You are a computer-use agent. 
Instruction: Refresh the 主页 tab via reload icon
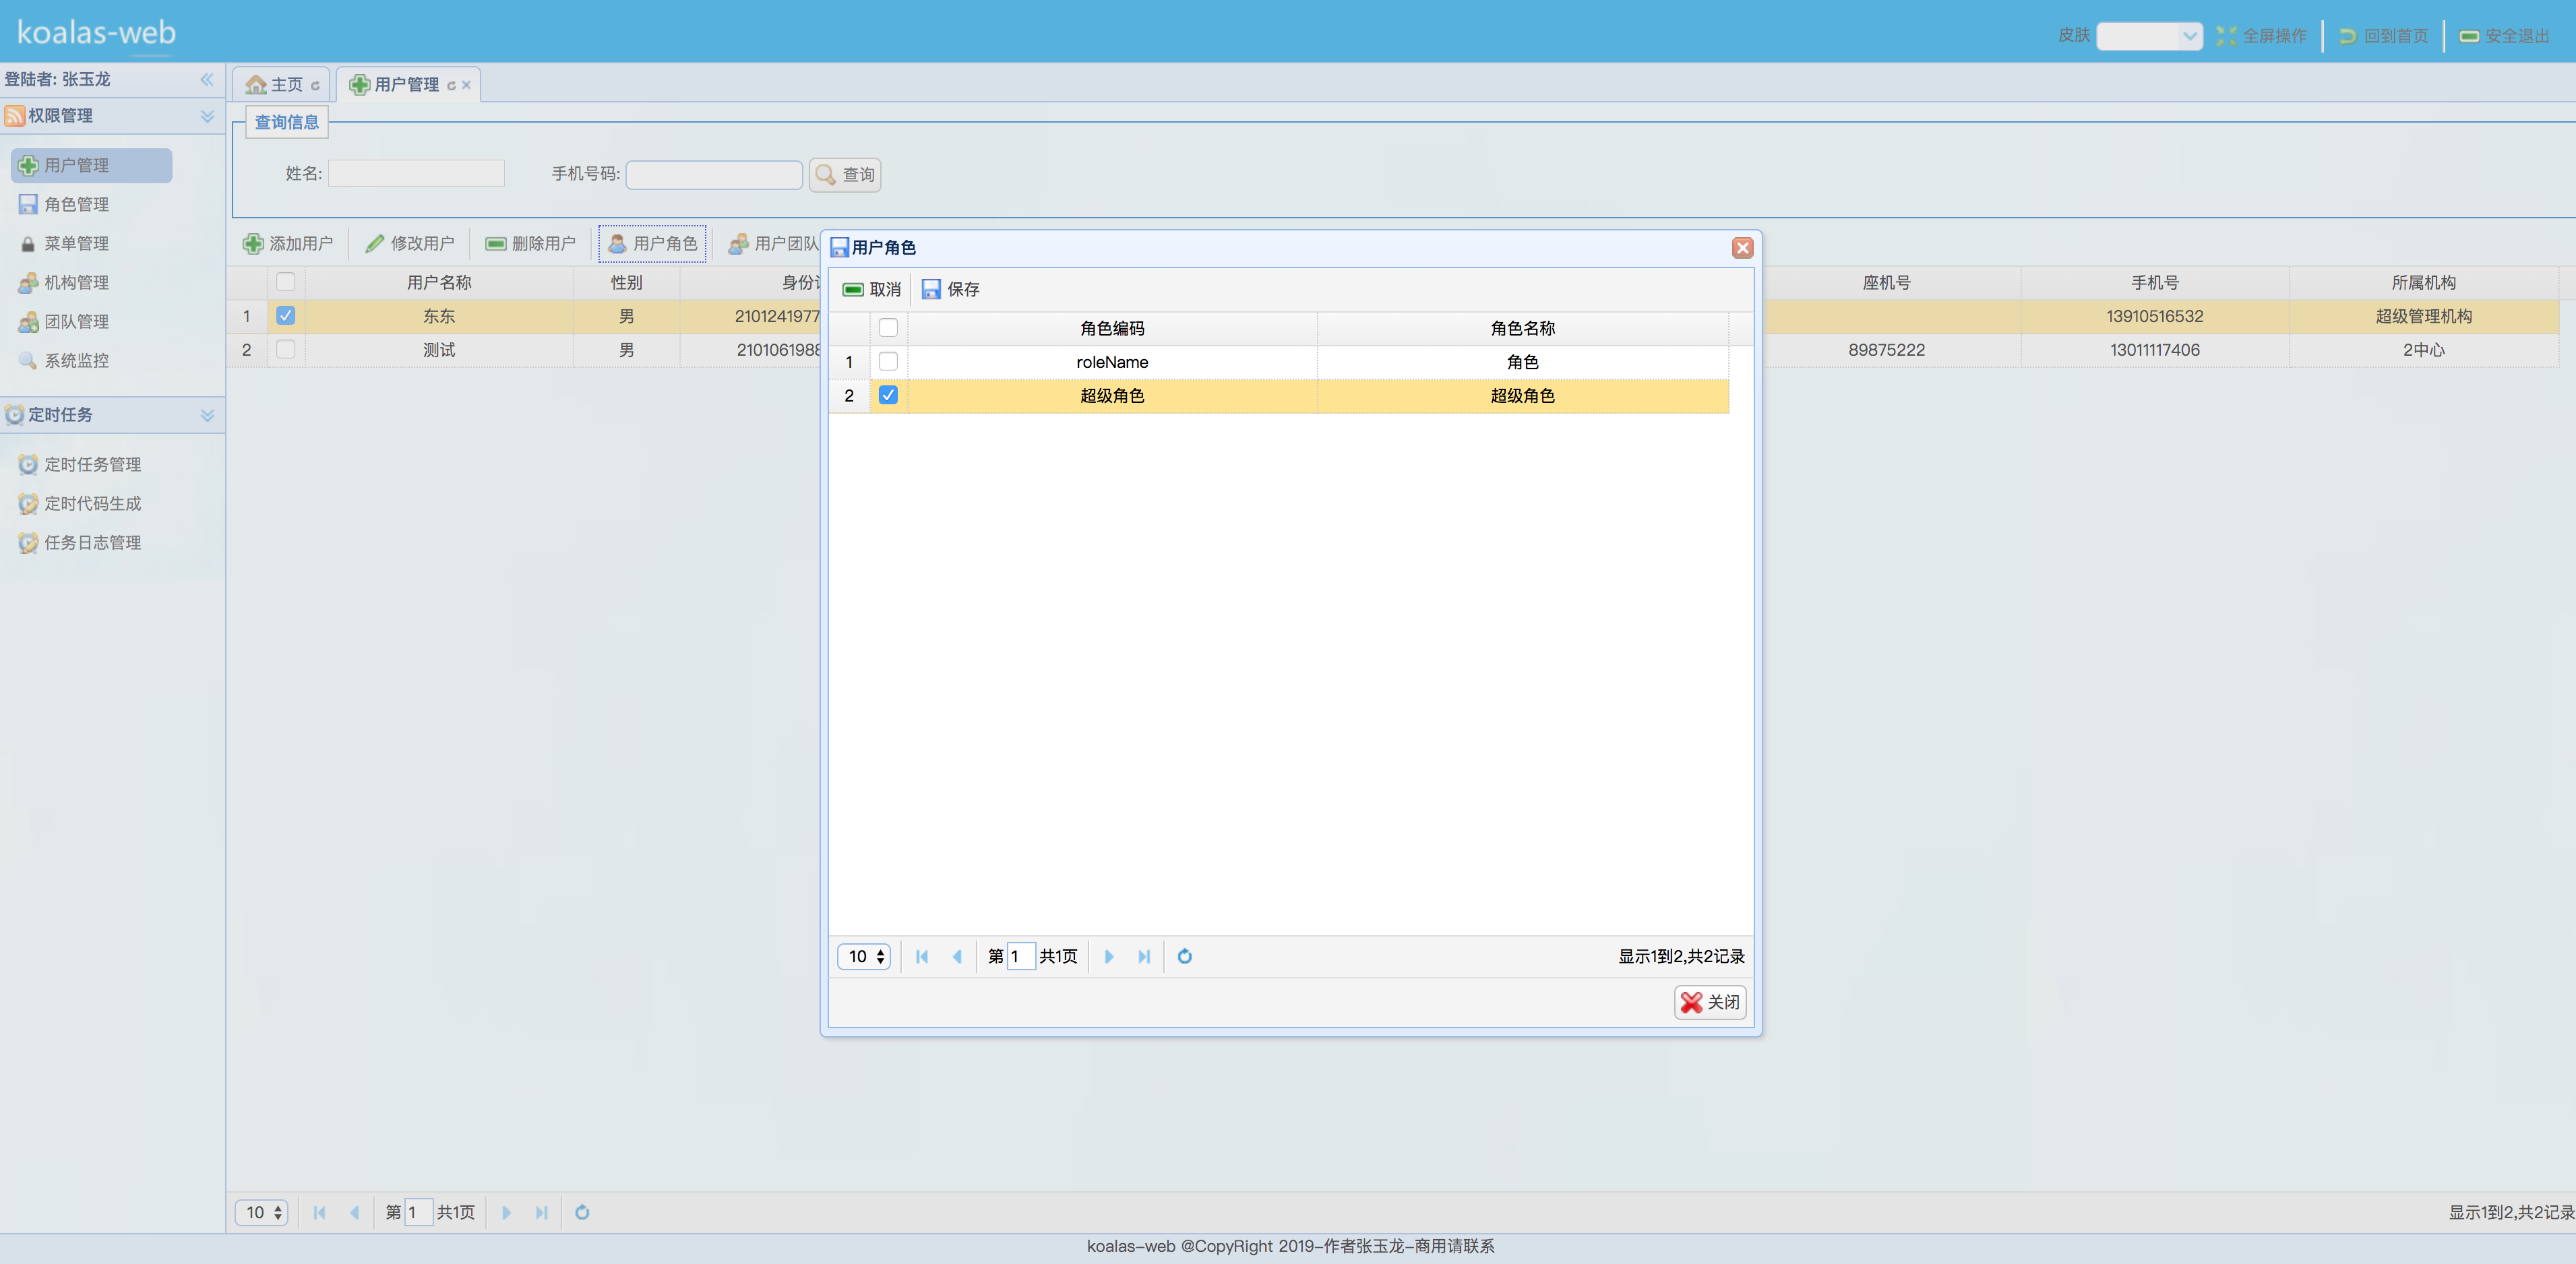(x=315, y=86)
